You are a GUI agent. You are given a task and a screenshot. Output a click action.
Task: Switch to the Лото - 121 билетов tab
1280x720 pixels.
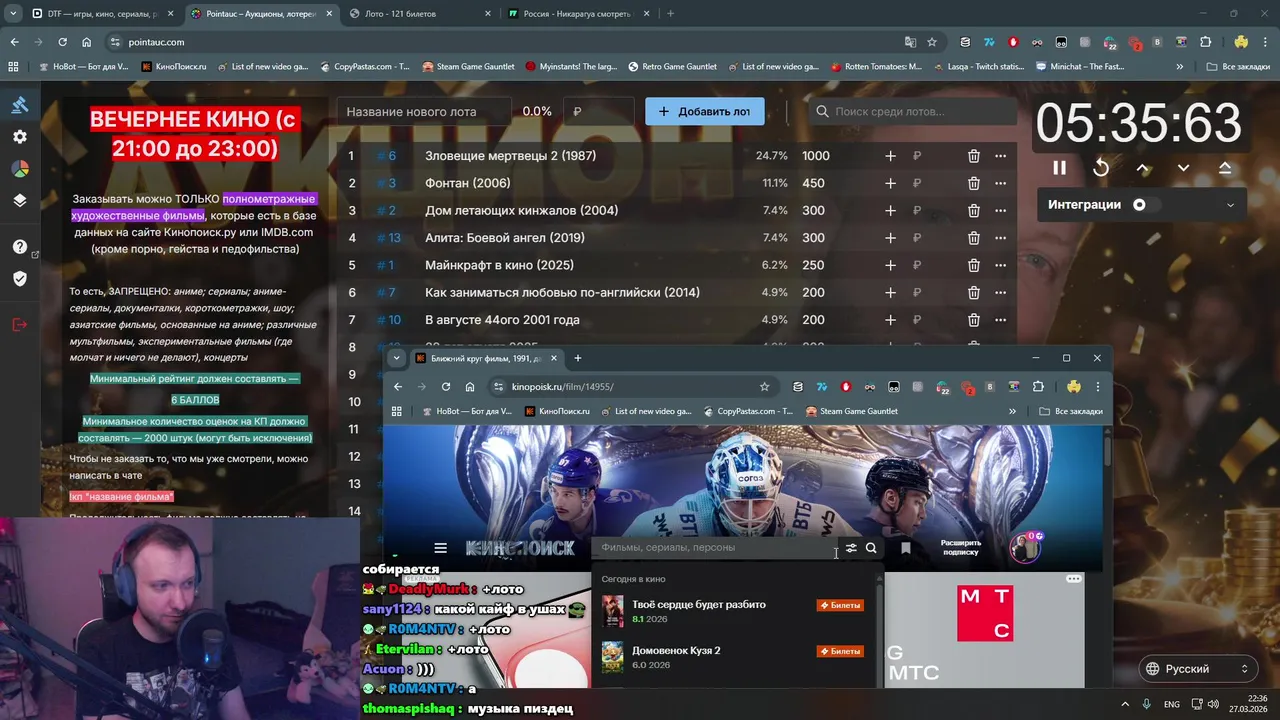pos(419,14)
